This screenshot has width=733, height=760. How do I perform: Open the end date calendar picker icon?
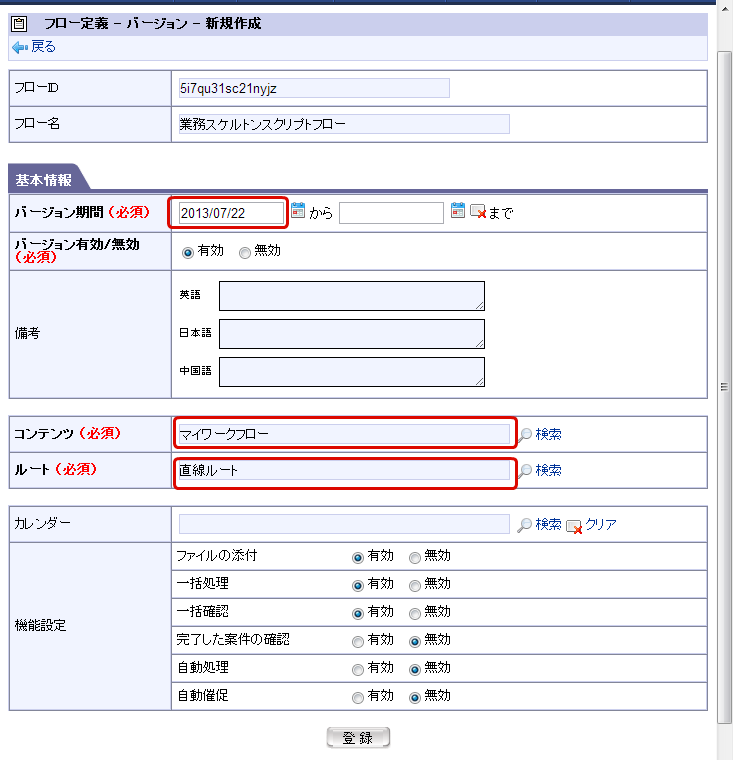458,211
